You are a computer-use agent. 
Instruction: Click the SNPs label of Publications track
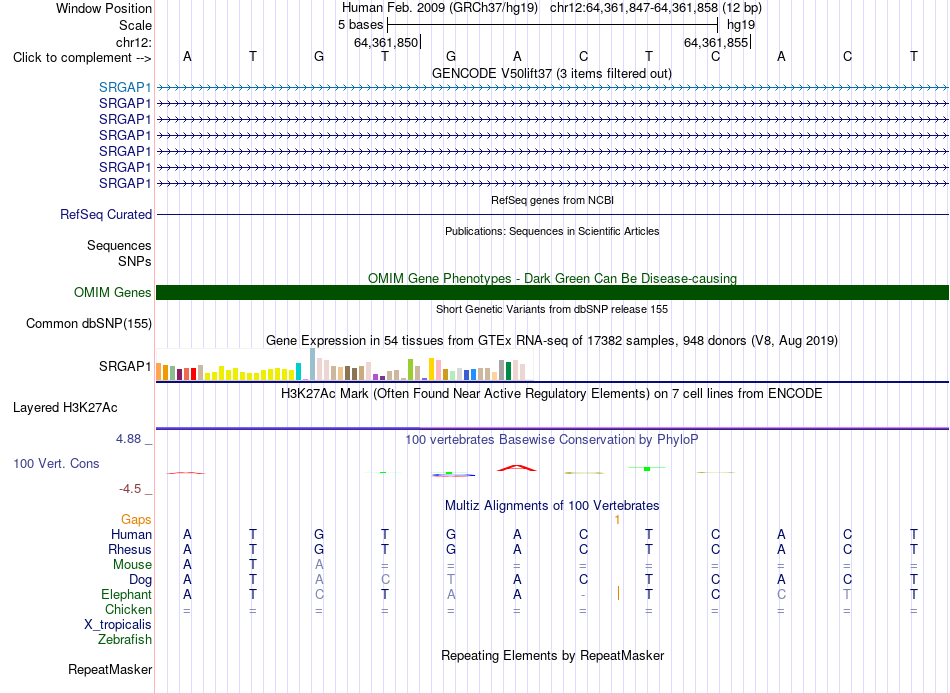point(135,261)
